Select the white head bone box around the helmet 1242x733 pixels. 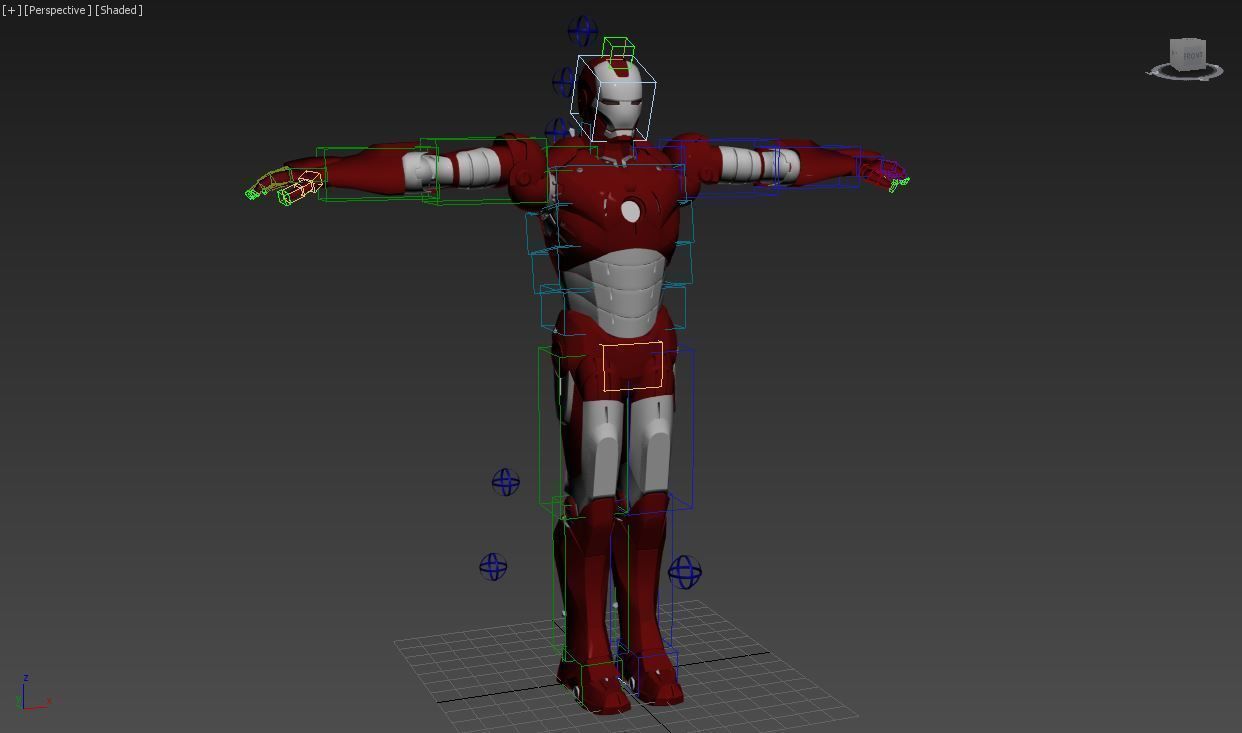[x=614, y=98]
